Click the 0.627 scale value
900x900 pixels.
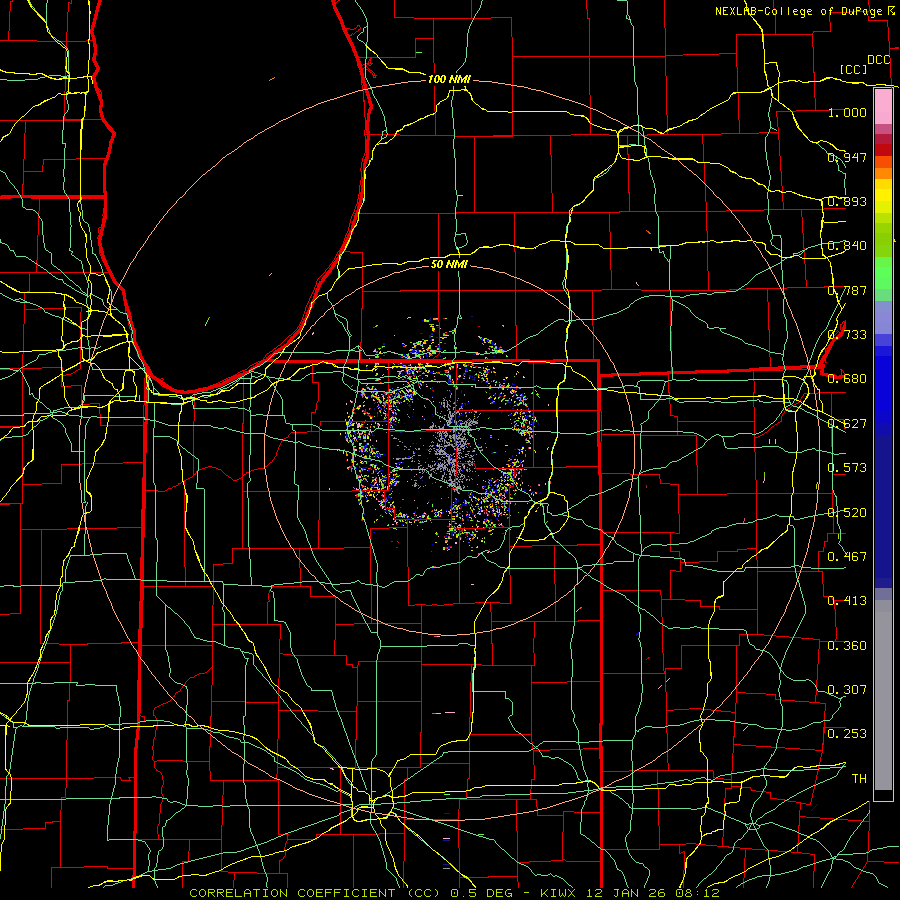847,424
